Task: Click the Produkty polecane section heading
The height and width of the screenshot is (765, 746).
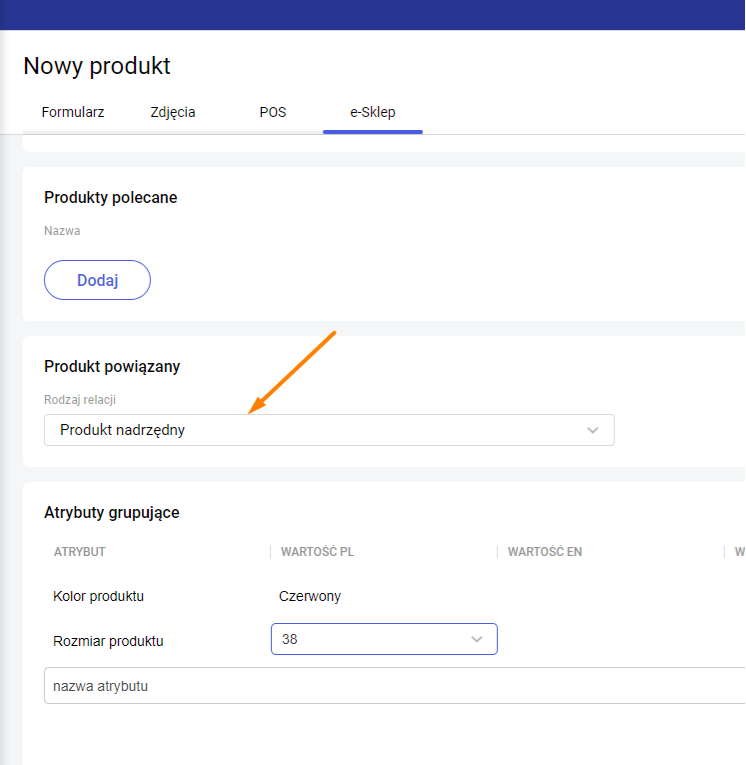Action: (x=111, y=198)
